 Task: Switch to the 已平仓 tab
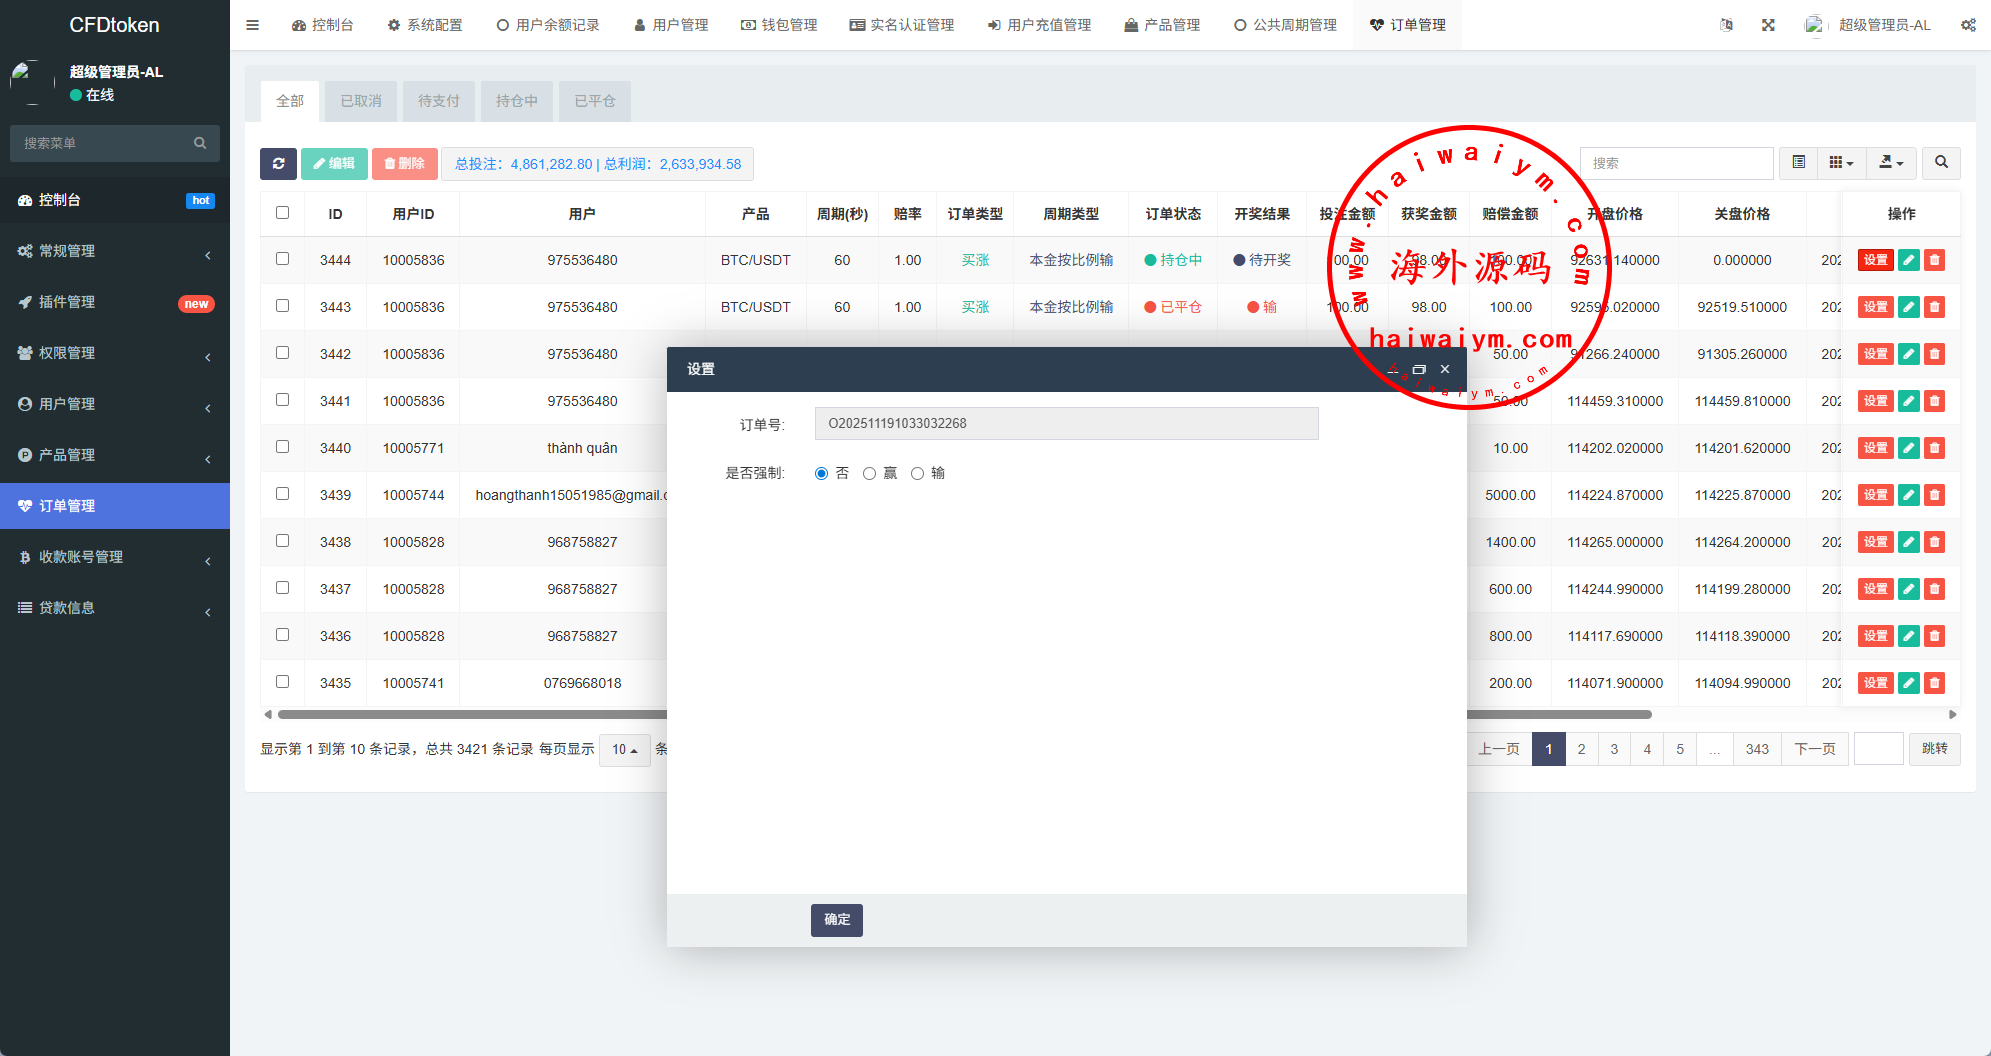click(594, 101)
